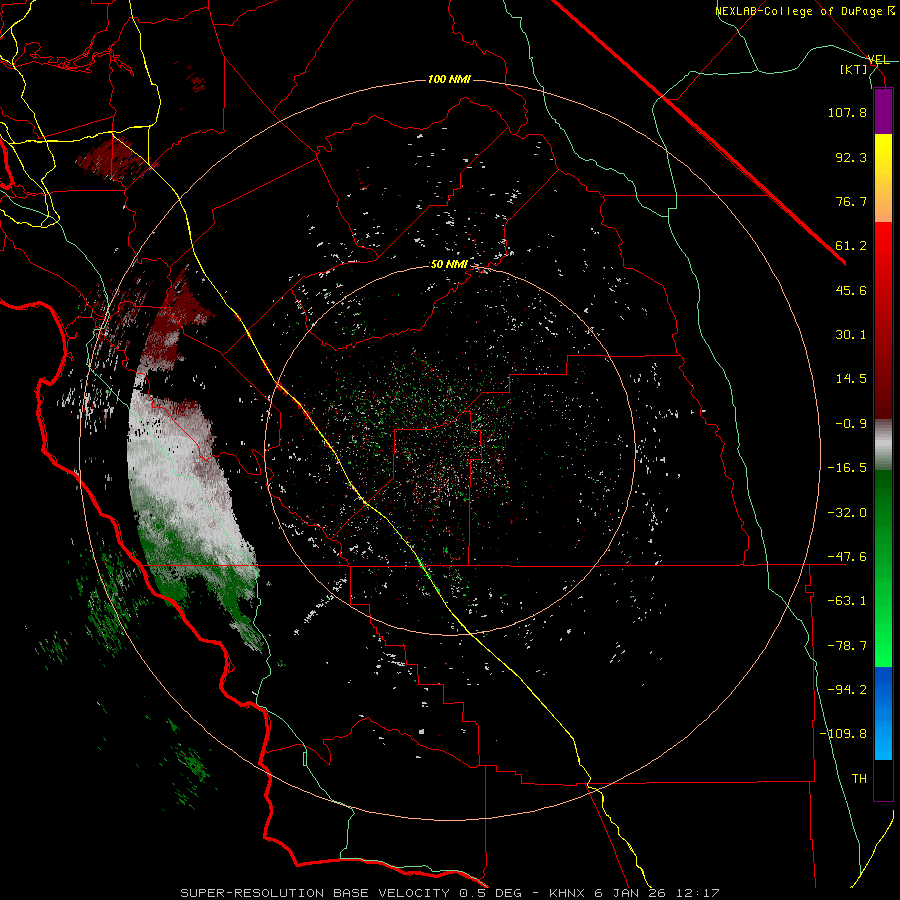Image resolution: width=900 pixels, height=900 pixels.
Task: Click the 100 NMI range ring label
Action: (449, 79)
